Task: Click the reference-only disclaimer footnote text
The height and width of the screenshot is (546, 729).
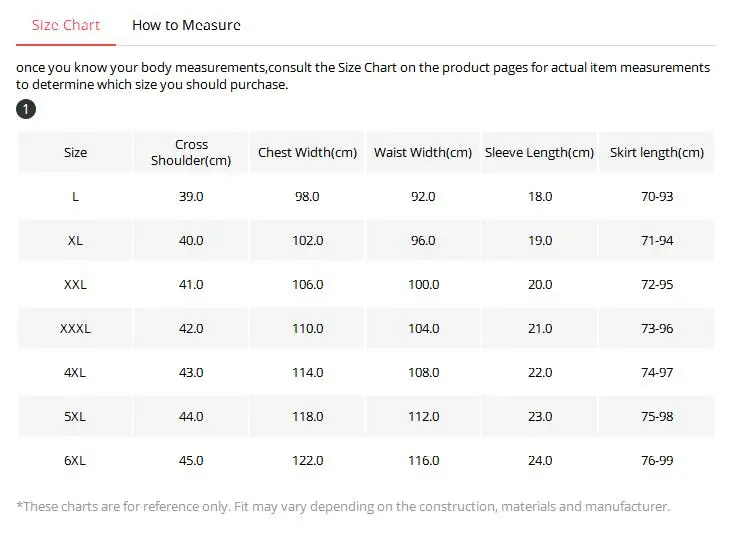Action: point(343,506)
